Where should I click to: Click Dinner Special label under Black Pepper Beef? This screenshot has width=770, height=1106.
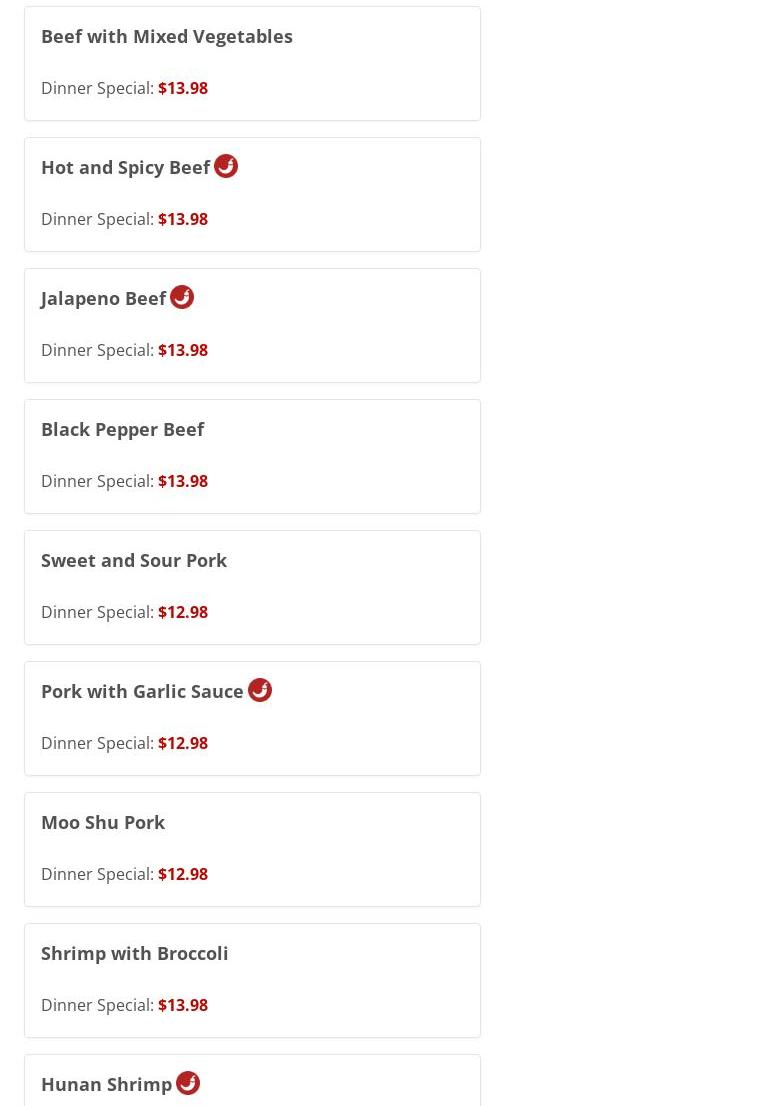tap(97, 481)
